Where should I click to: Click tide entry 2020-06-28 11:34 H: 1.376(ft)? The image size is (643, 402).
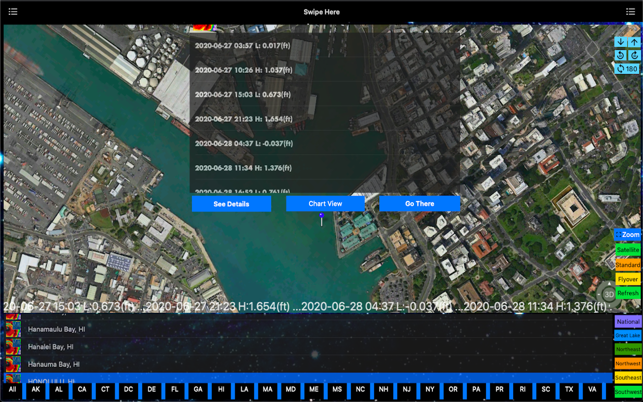243,168
